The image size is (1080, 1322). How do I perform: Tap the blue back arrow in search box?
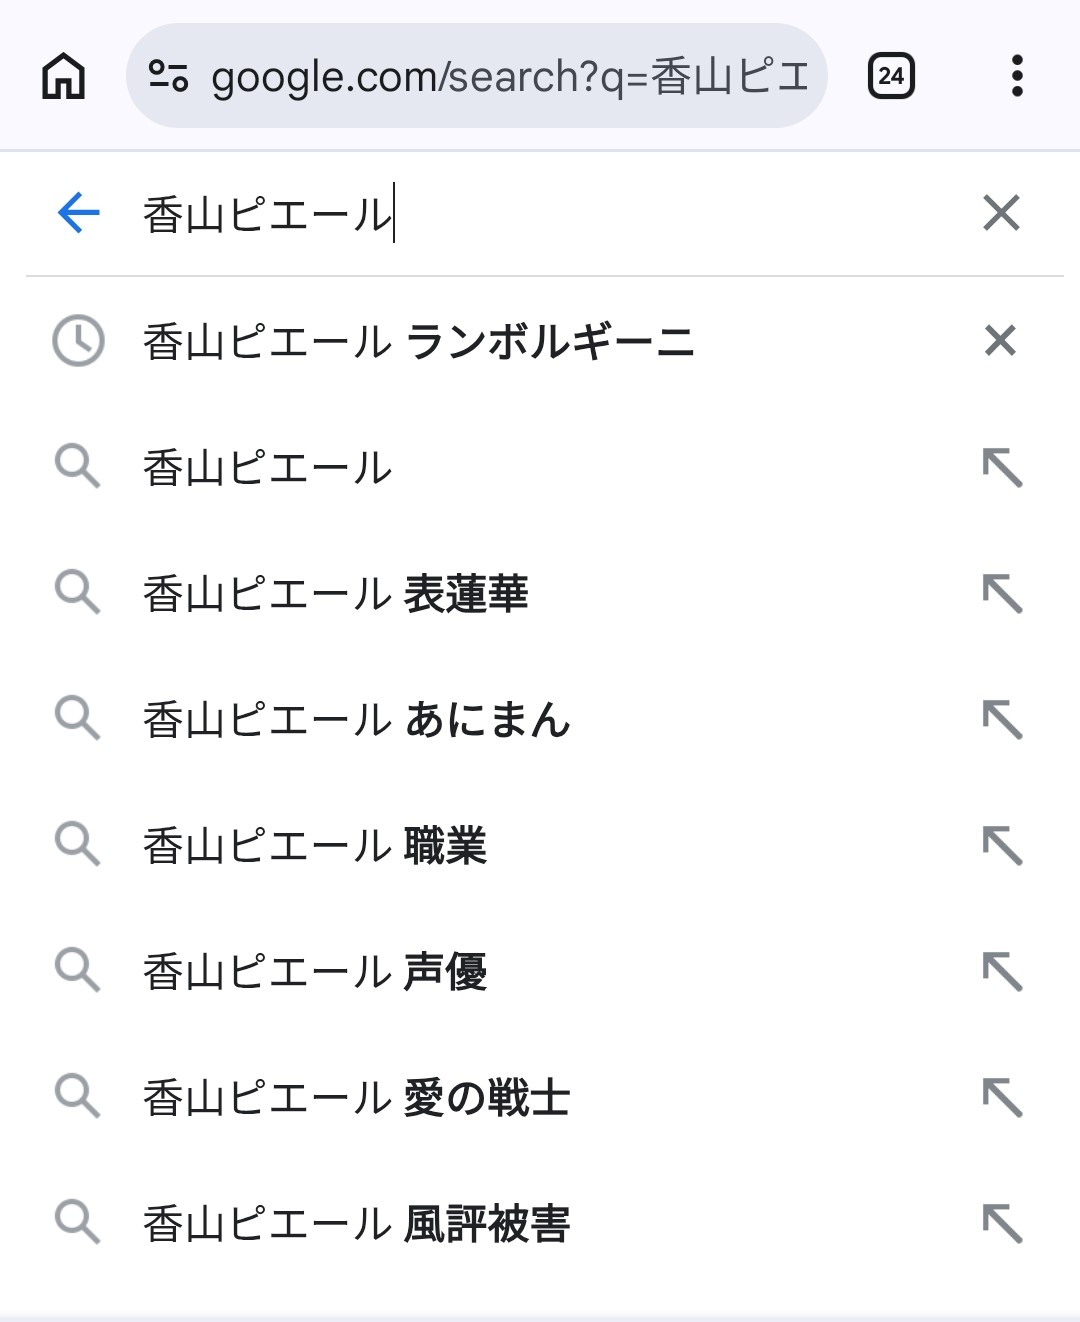click(79, 213)
